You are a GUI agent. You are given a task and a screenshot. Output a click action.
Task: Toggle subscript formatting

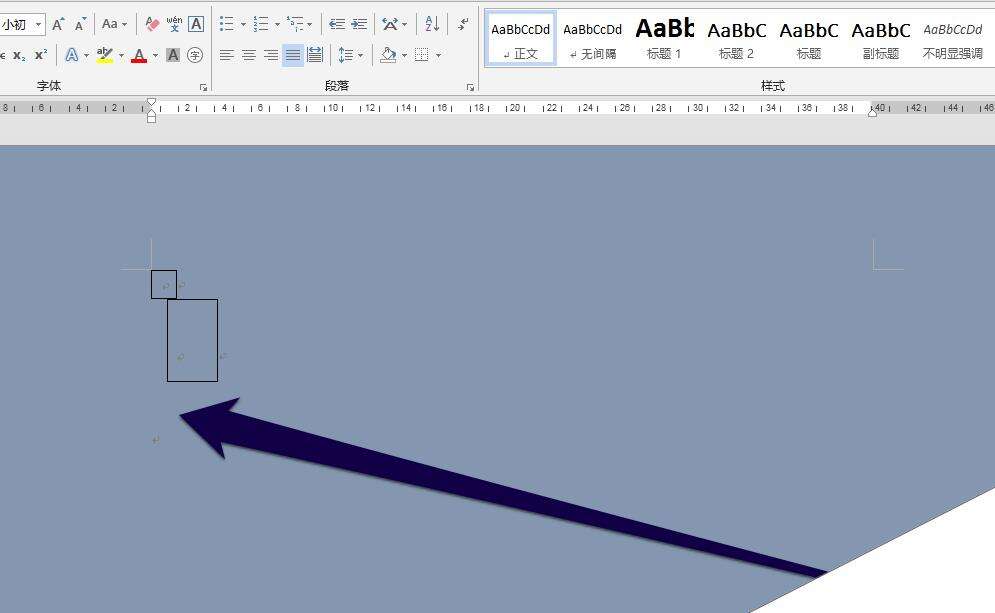[20, 55]
